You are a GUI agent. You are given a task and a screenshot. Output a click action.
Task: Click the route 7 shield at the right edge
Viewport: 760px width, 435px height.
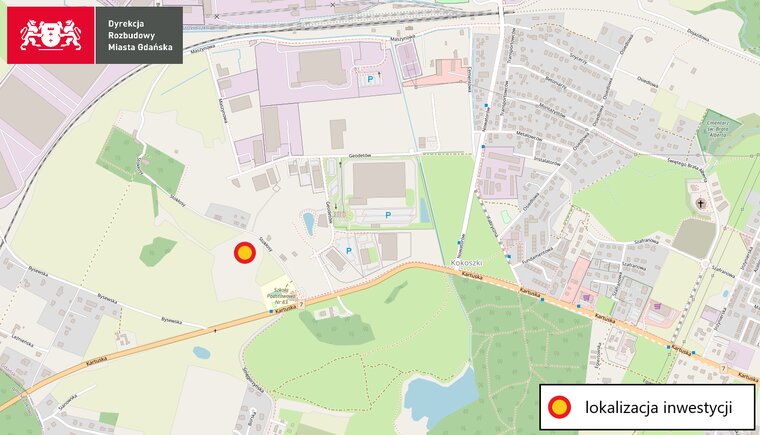[724, 369]
